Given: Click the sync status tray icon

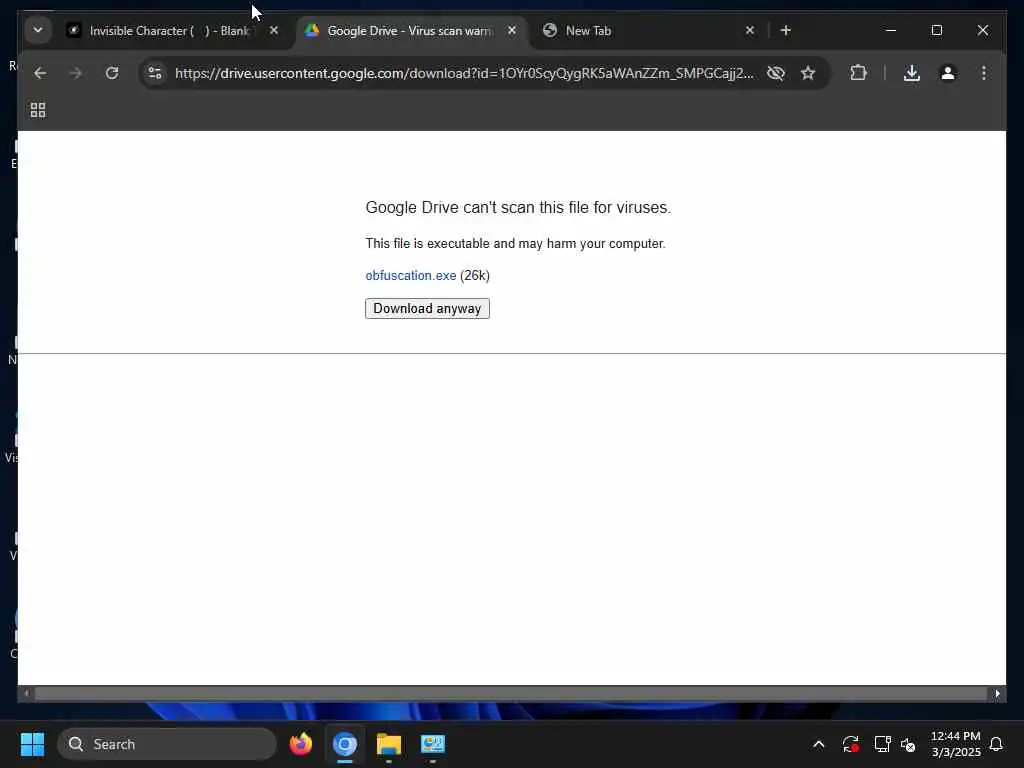Looking at the screenshot, I should pos(850,744).
